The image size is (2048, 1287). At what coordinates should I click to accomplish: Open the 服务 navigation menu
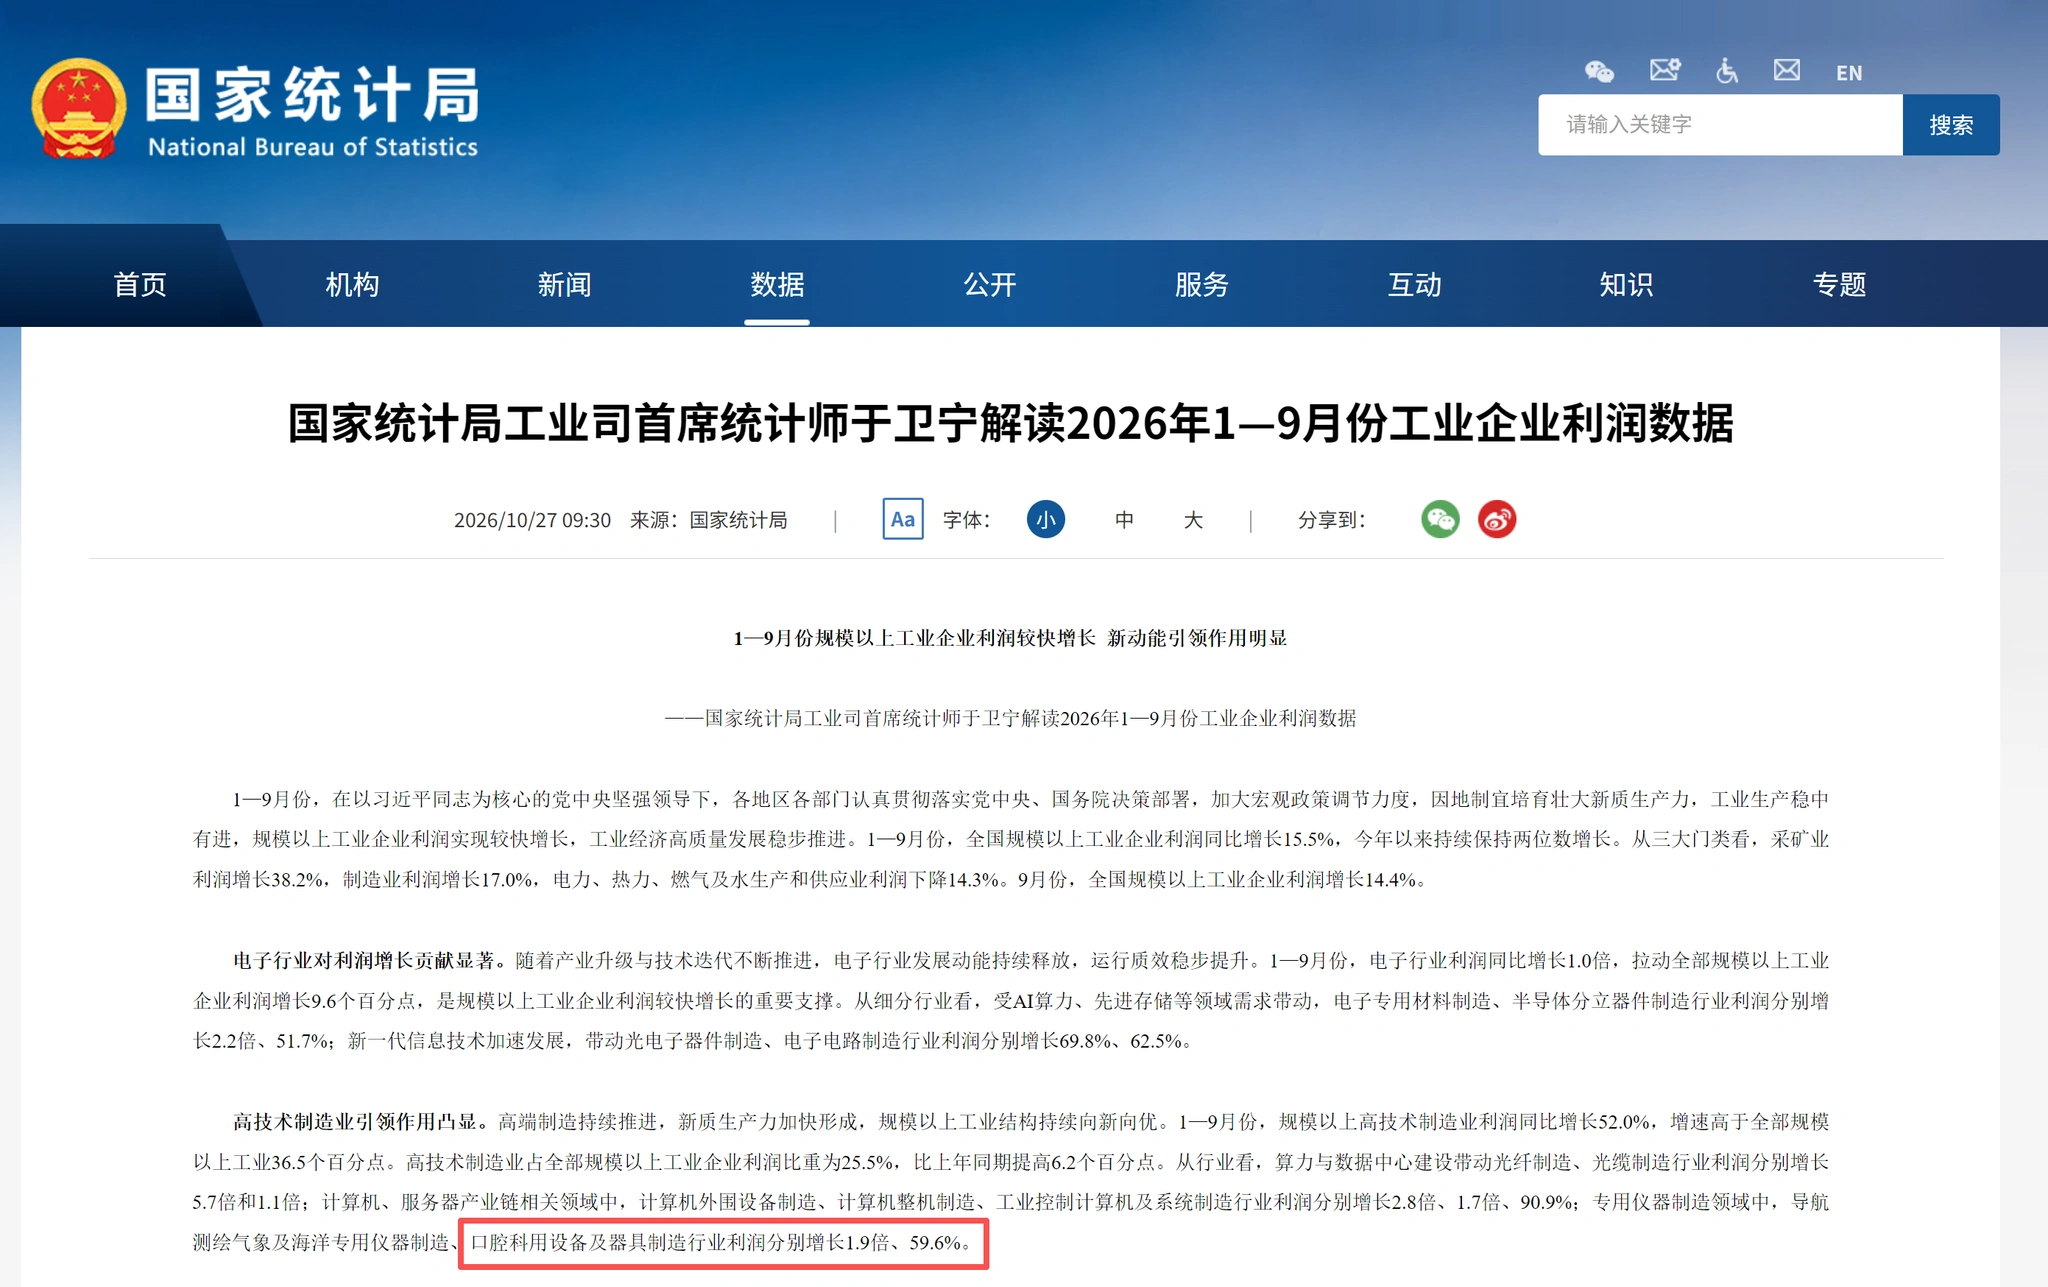tap(1201, 284)
